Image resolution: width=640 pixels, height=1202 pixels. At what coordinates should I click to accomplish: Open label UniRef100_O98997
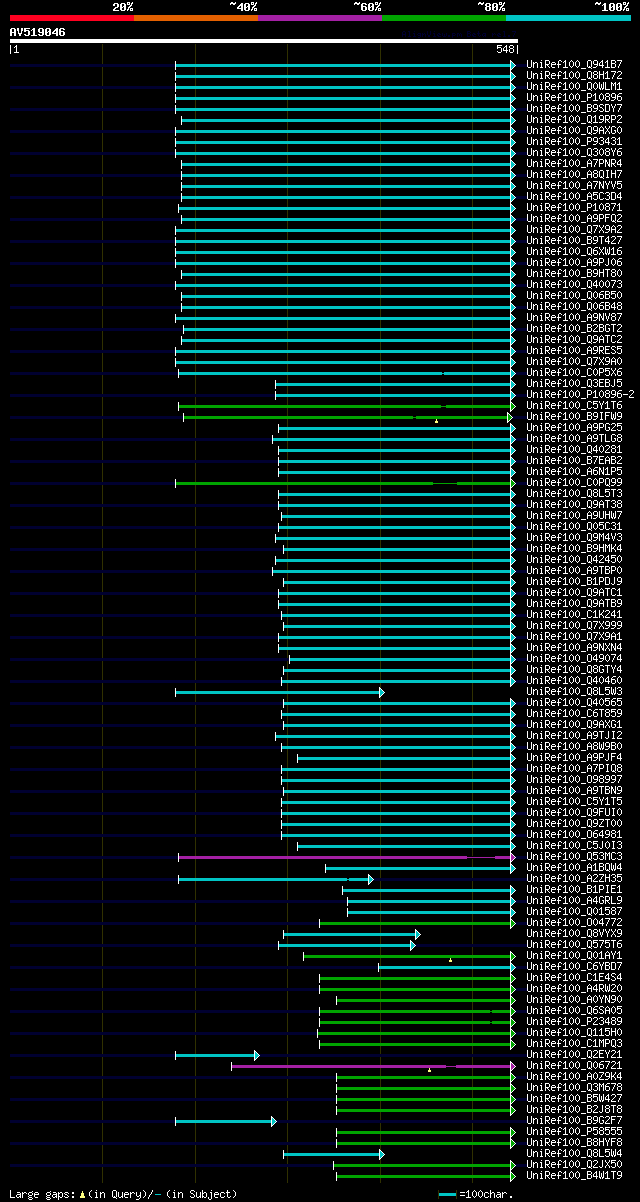574,779
